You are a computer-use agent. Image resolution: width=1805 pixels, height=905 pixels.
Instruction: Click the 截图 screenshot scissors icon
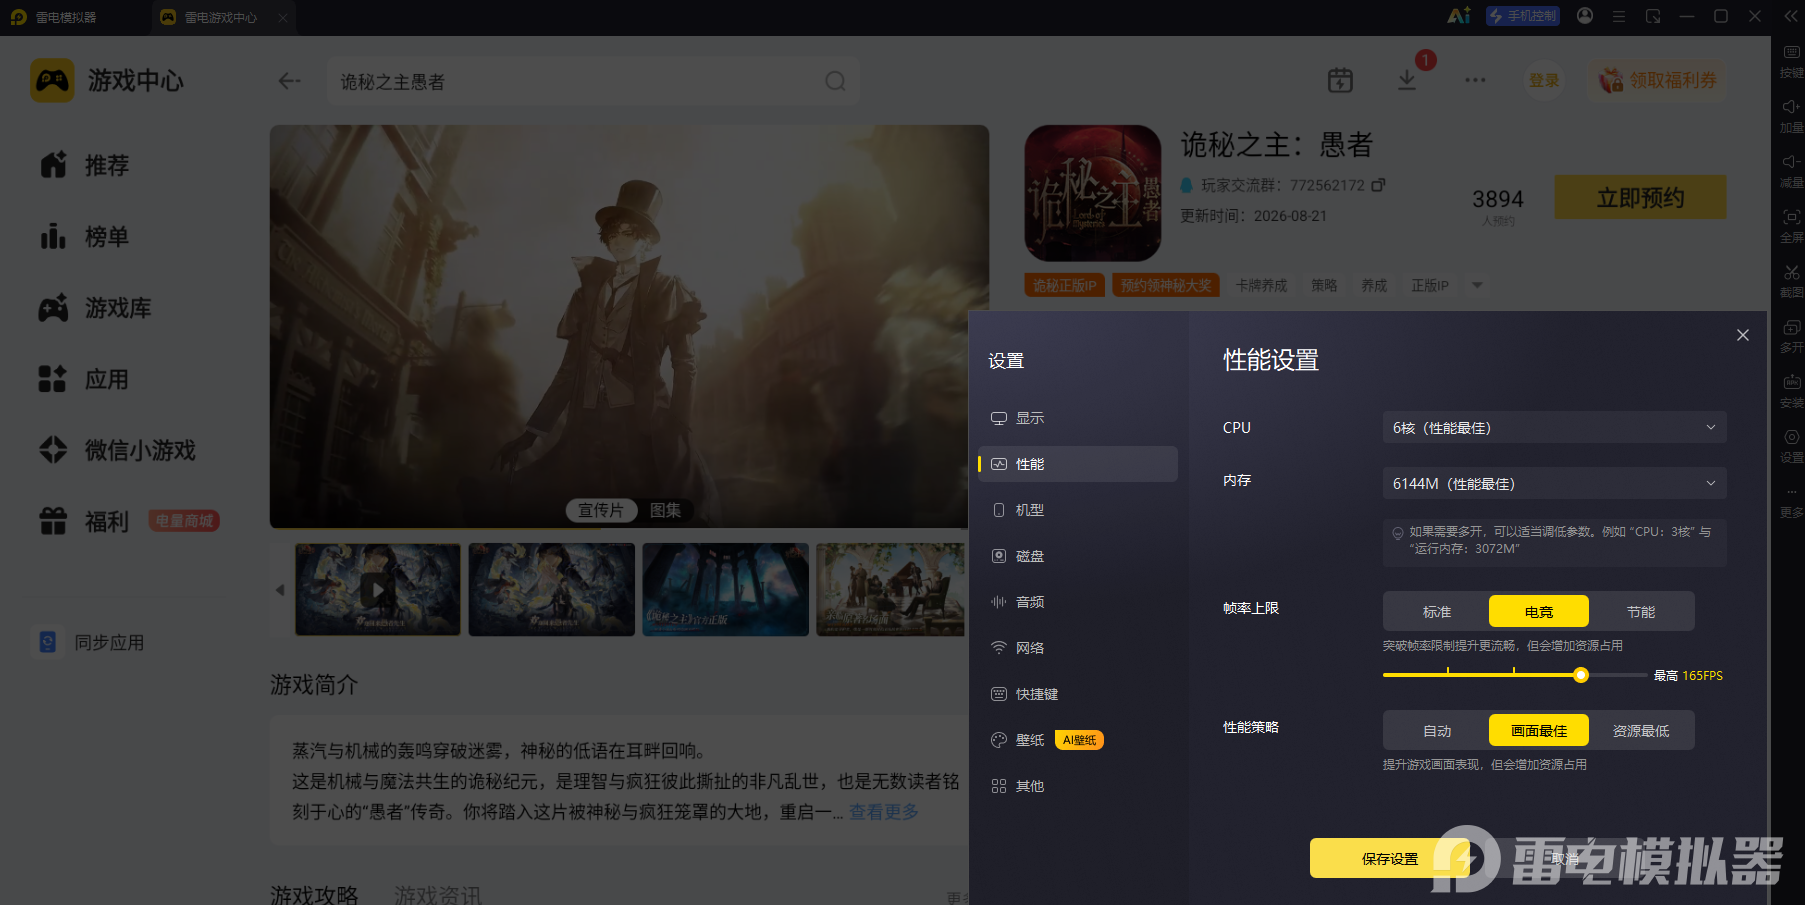click(1791, 280)
